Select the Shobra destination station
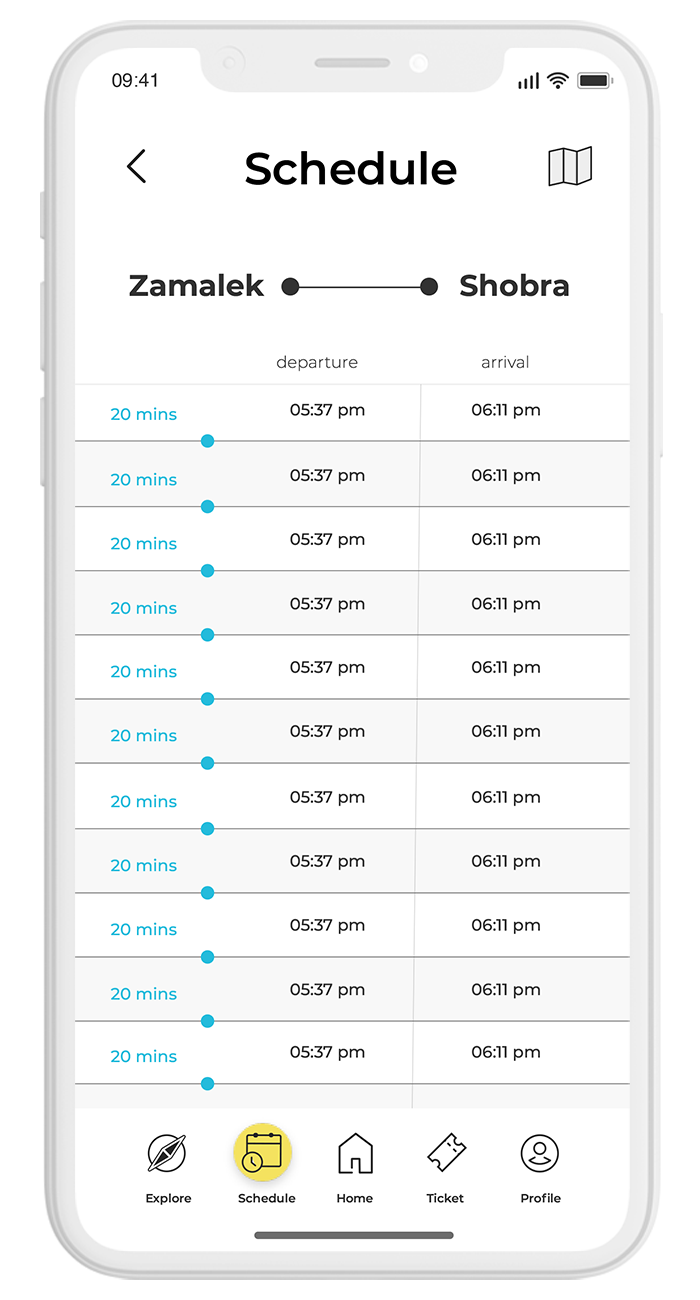This screenshot has width=700, height=1300. pos(514,286)
